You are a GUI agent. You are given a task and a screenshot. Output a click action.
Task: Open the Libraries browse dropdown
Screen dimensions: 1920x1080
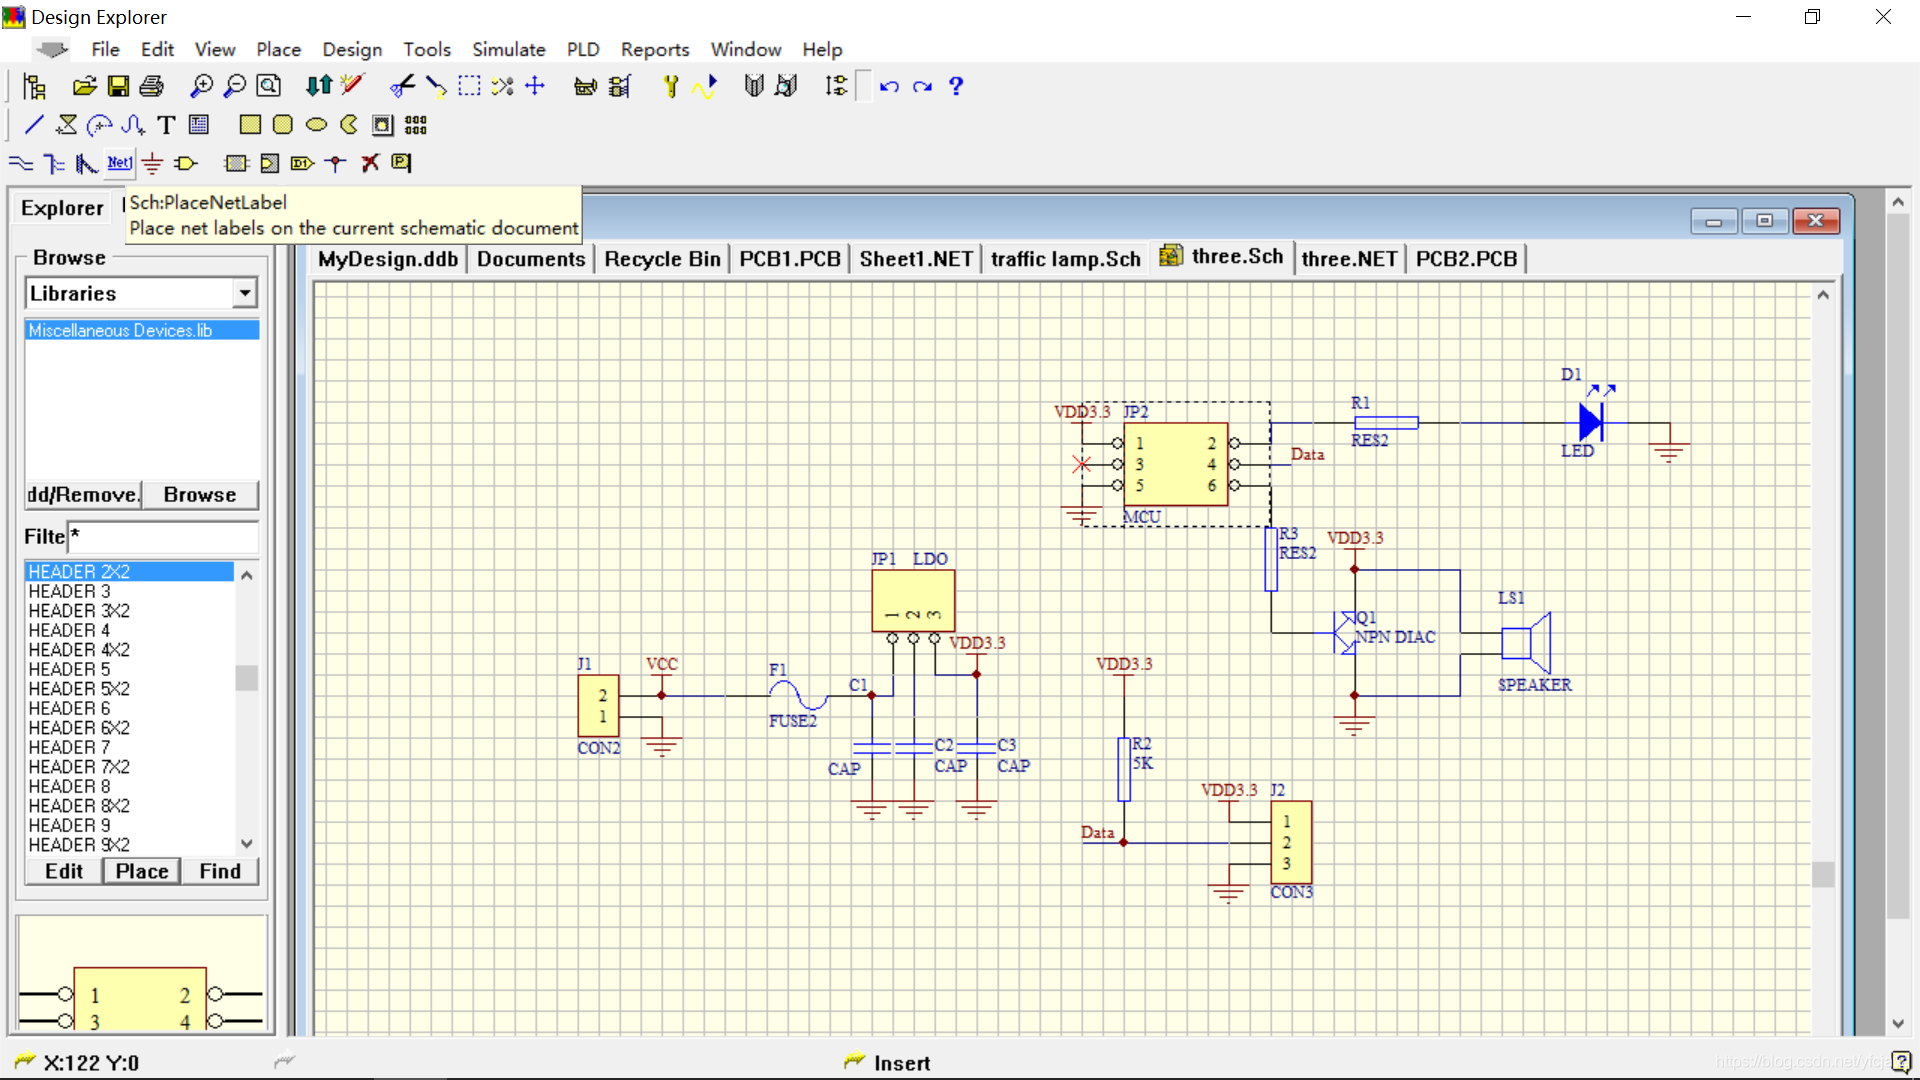click(244, 293)
